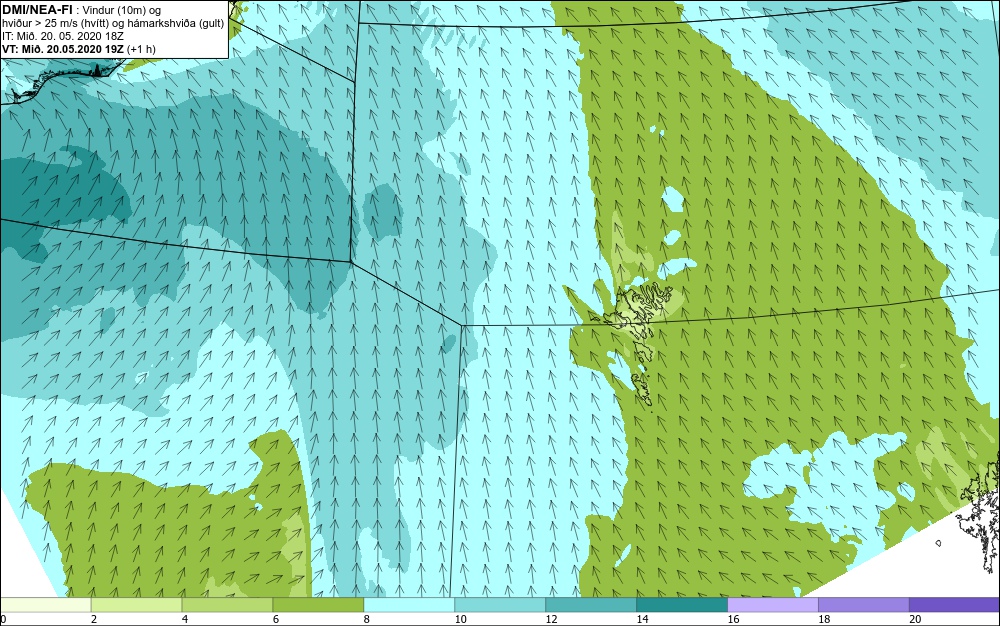Choose the 16–18 m/s light purple legend swatch

[x=773, y=605]
